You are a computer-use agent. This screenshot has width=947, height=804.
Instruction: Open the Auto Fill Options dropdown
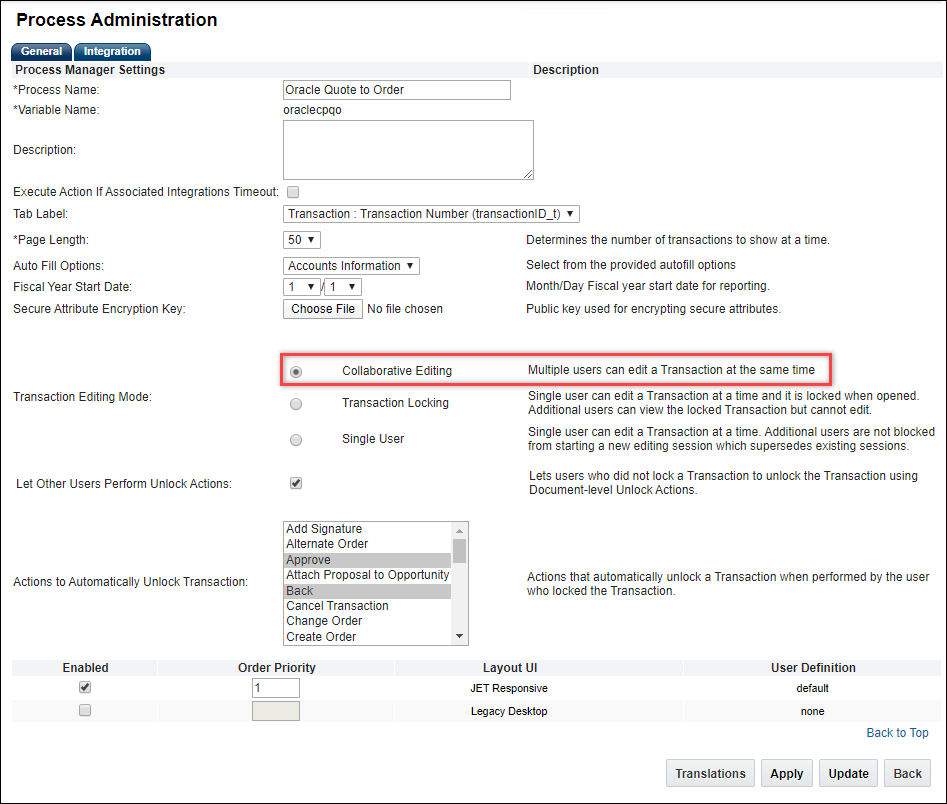click(351, 266)
